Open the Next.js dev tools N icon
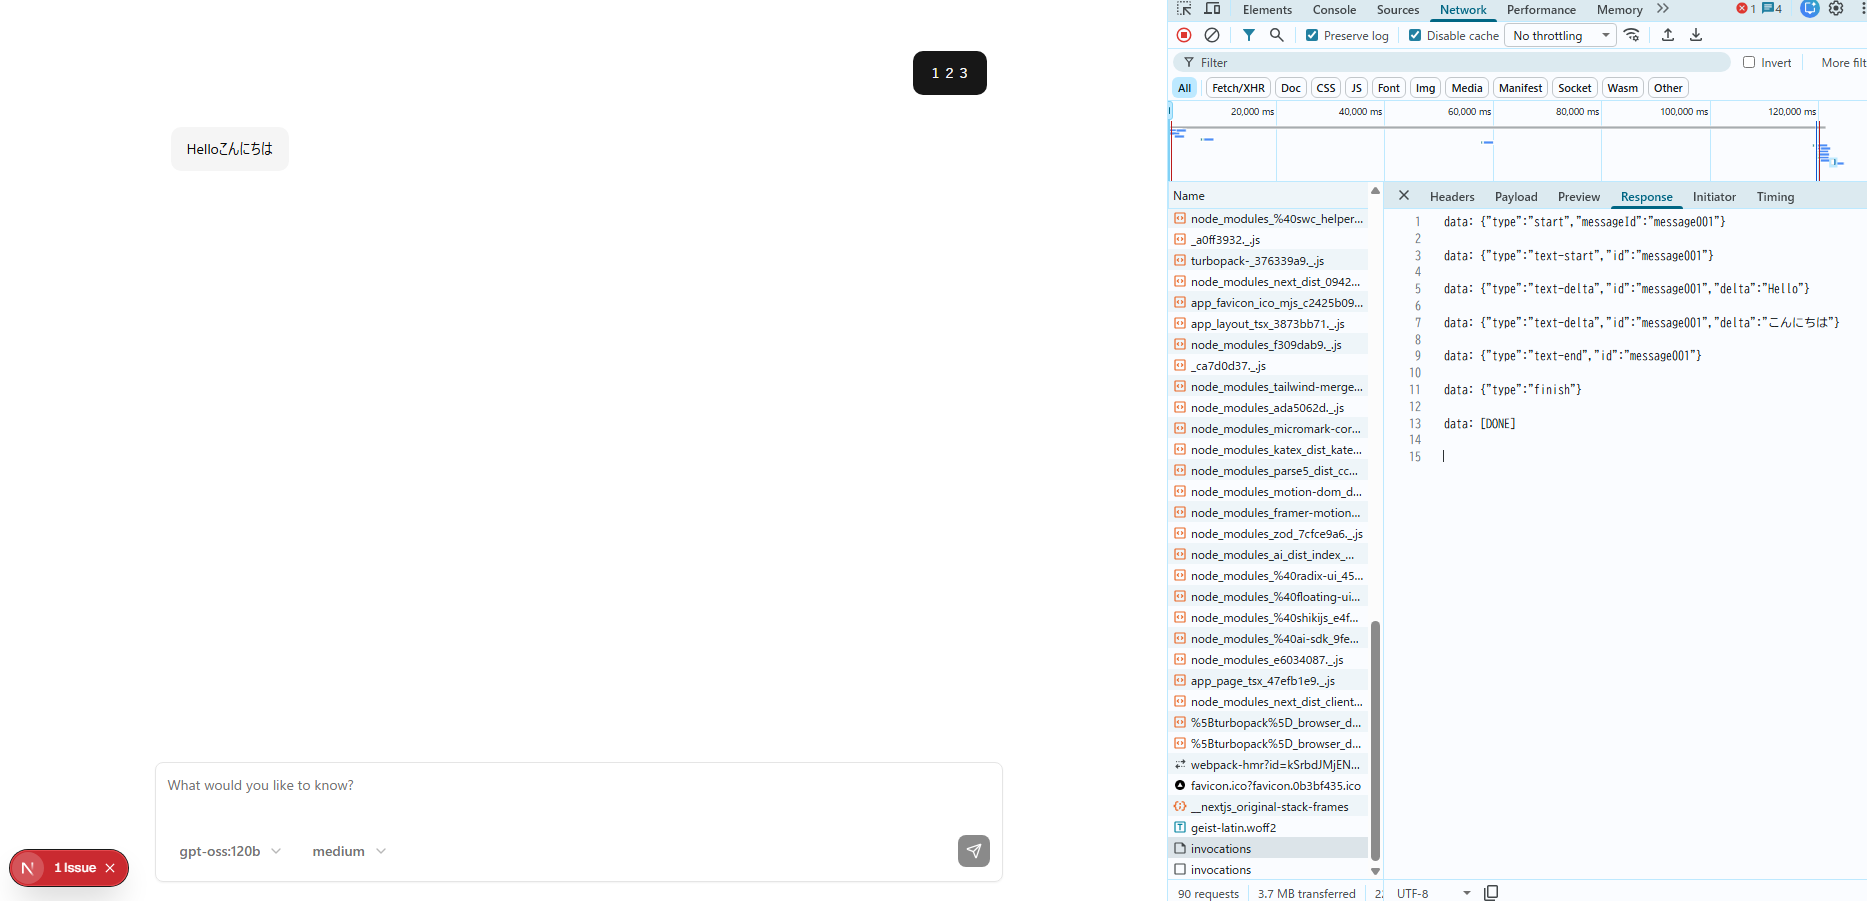This screenshot has width=1867, height=901. tap(28, 868)
